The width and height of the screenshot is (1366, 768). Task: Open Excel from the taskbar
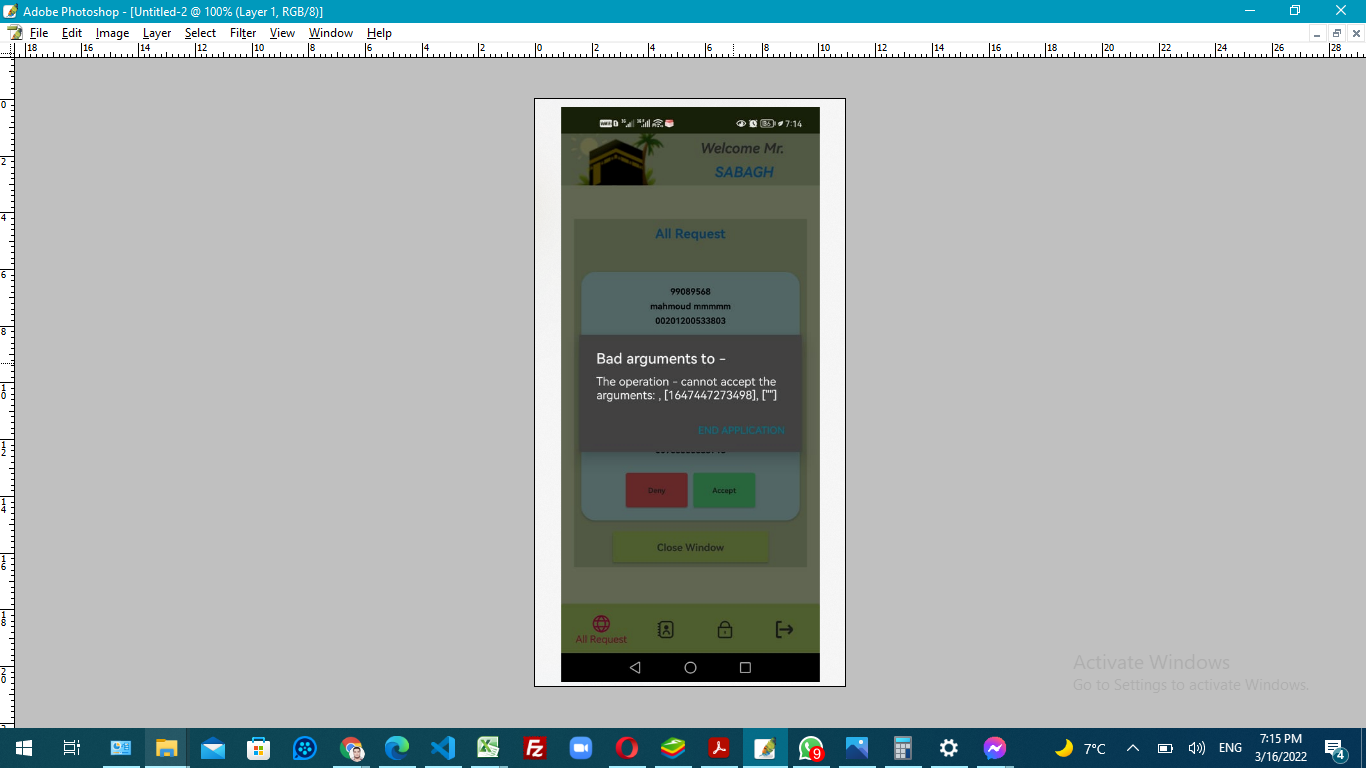[x=489, y=748]
